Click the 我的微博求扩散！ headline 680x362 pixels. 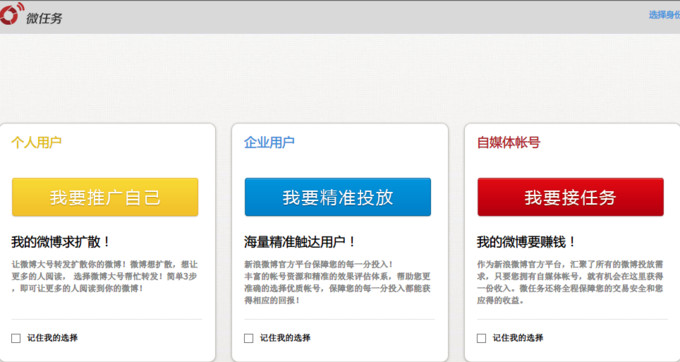[x=61, y=242]
